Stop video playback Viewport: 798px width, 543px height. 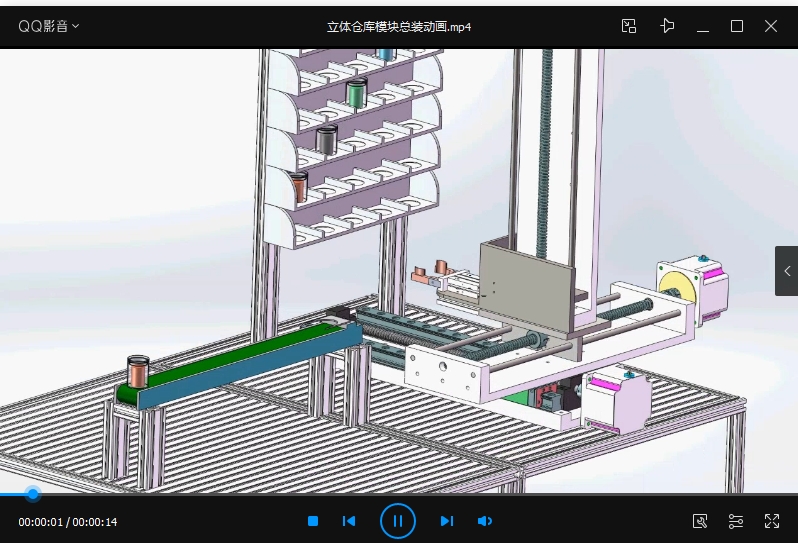pos(313,521)
